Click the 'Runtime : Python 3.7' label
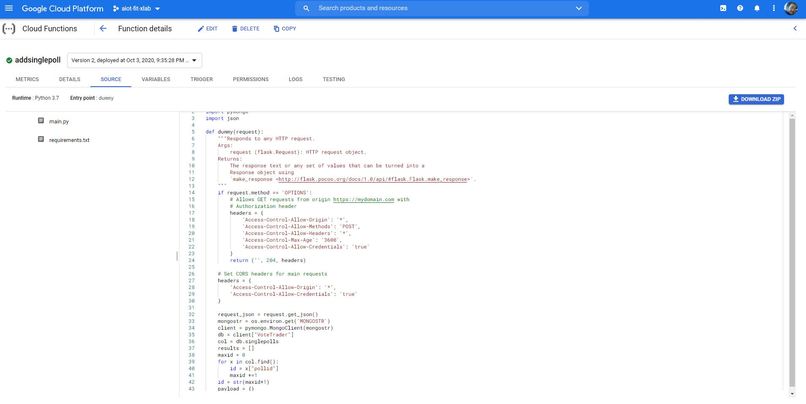 coord(35,98)
